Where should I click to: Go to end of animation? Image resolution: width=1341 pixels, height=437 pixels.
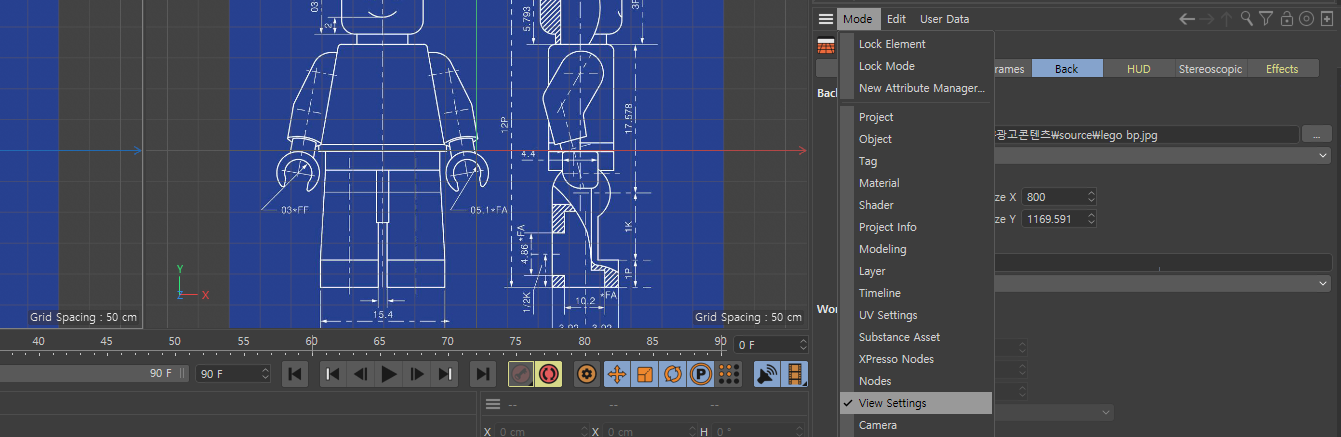click(483, 374)
